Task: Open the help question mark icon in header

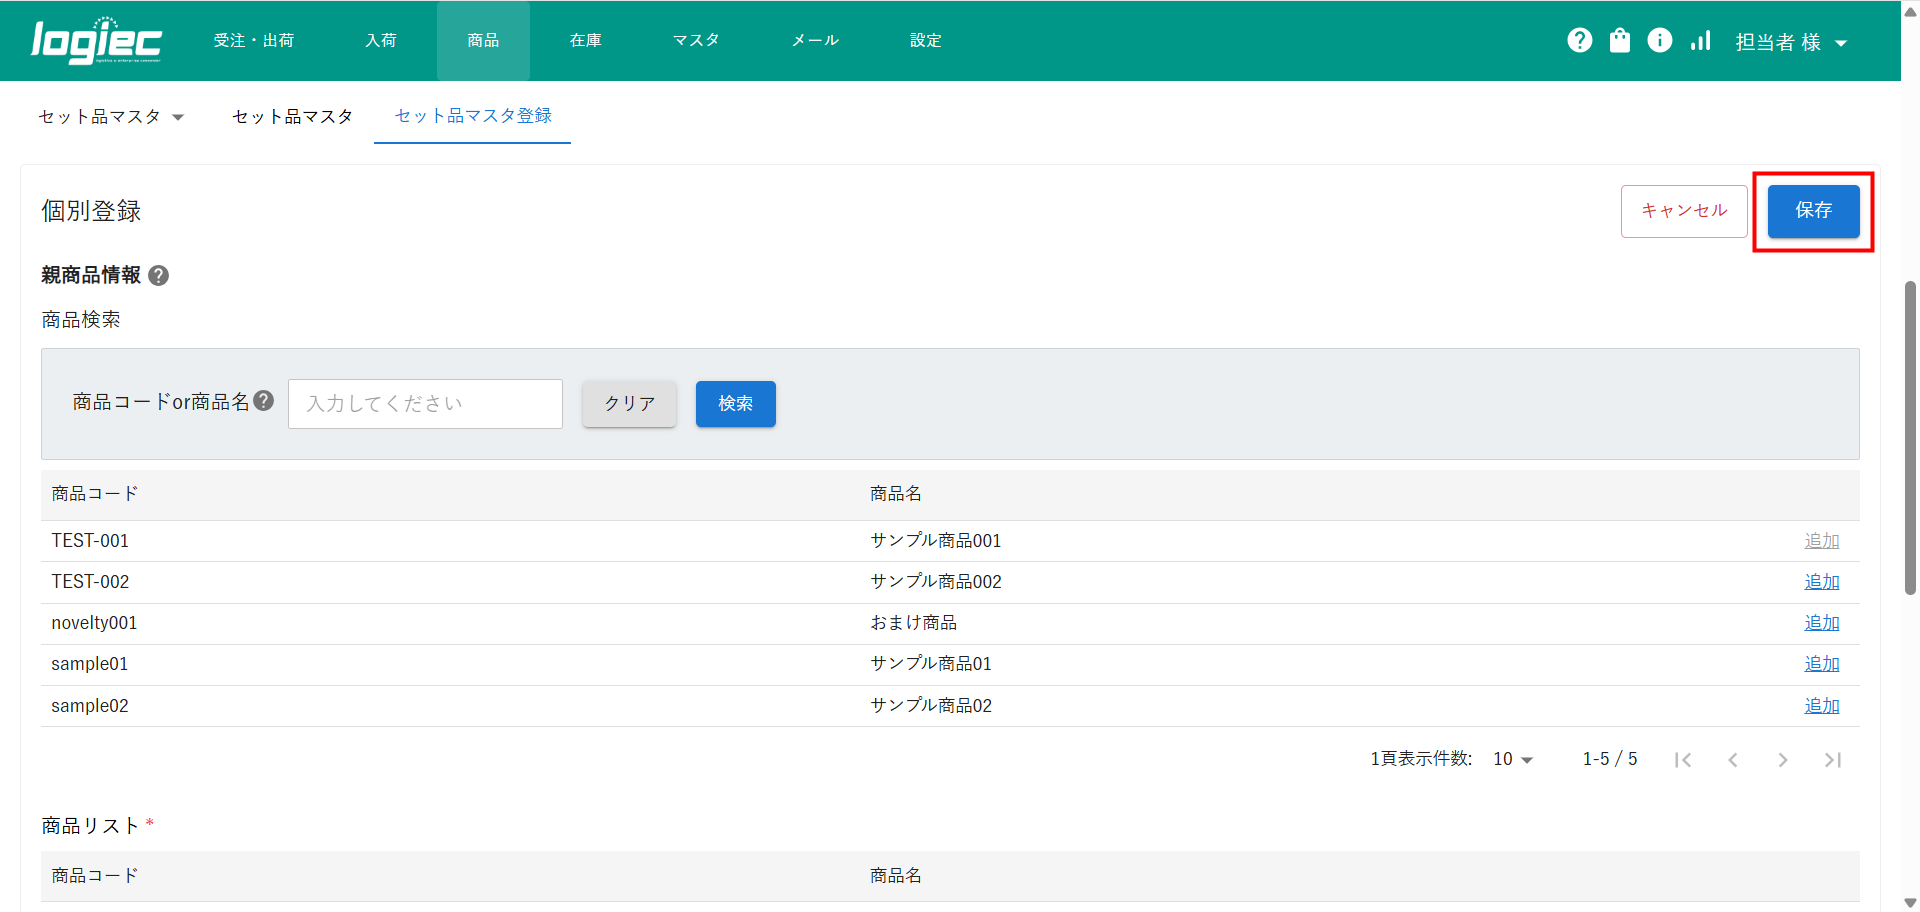Action: click(1579, 40)
